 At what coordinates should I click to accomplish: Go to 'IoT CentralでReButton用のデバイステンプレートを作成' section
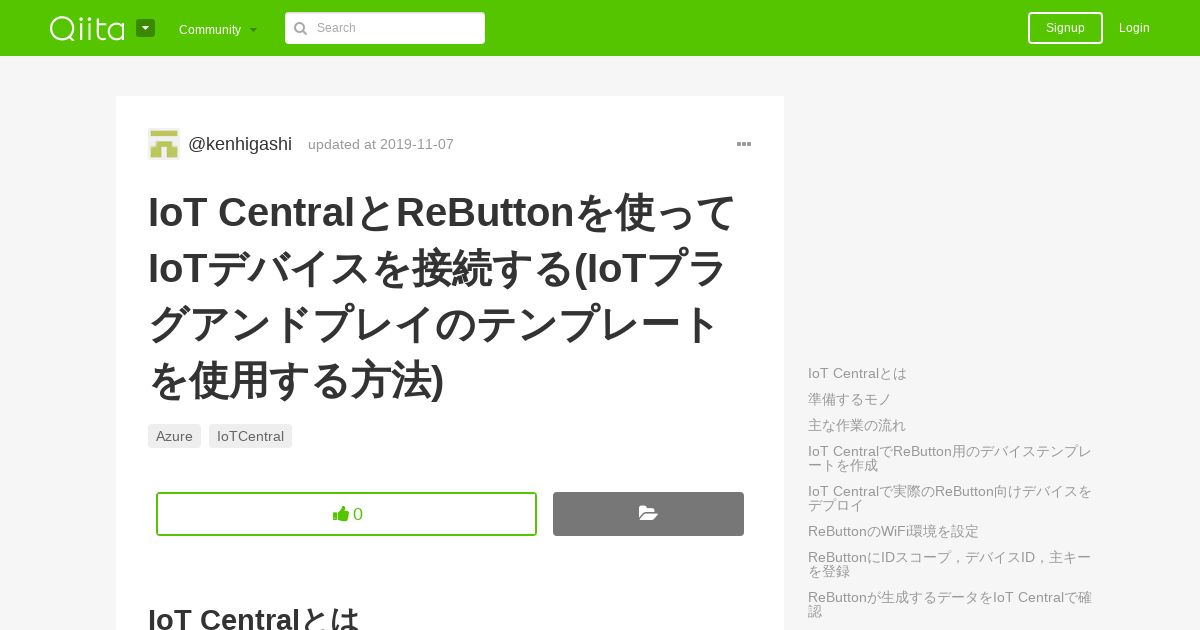click(950, 458)
